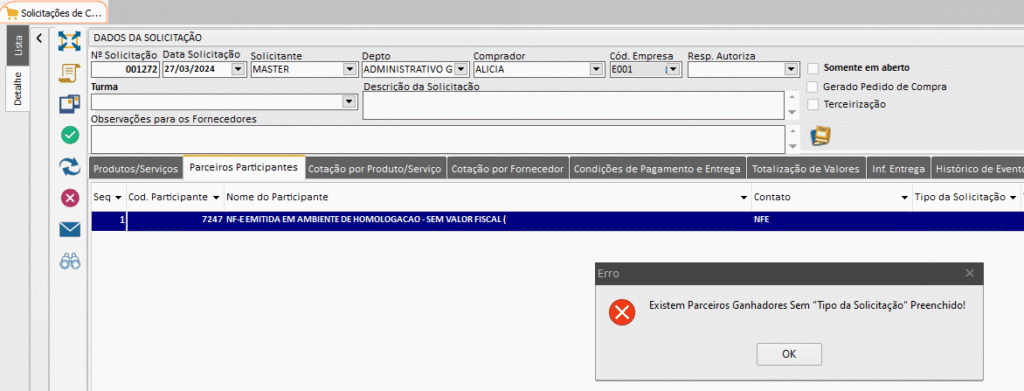Enable the Somente em aberto checkbox
This screenshot has height=391, width=1024.
point(813,68)
